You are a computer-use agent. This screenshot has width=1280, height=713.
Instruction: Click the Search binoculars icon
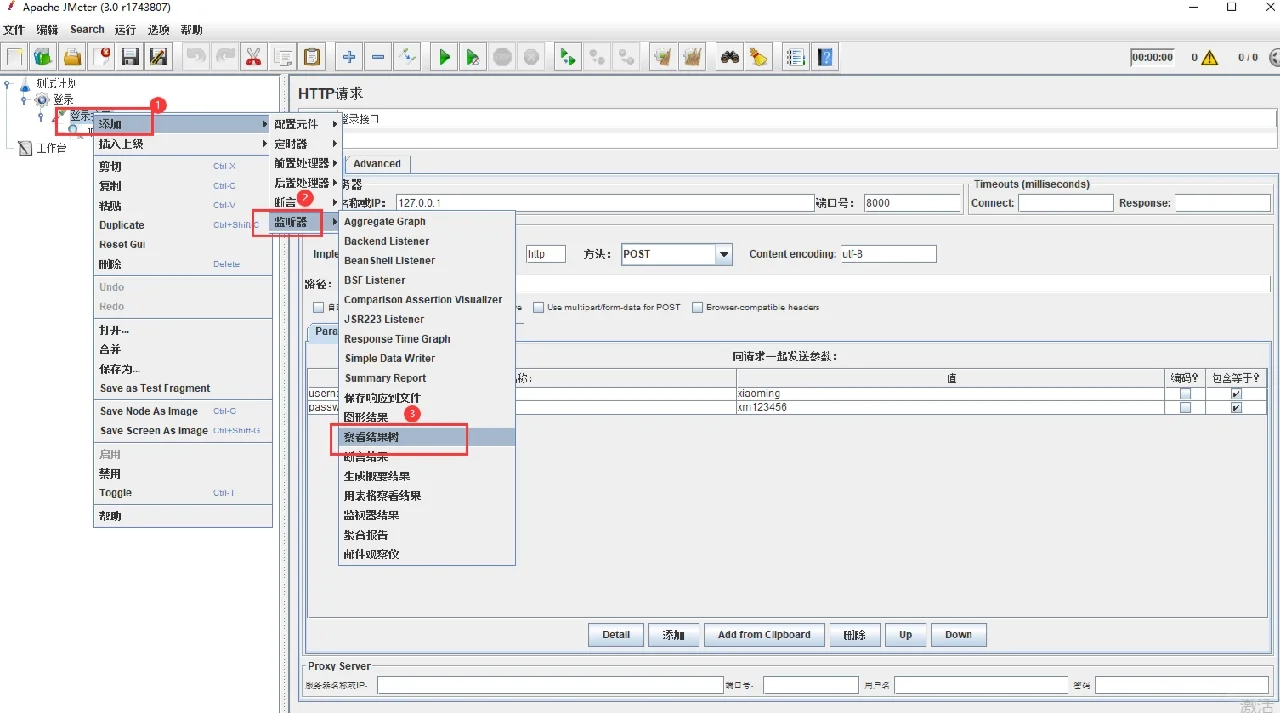coord(730,57)
